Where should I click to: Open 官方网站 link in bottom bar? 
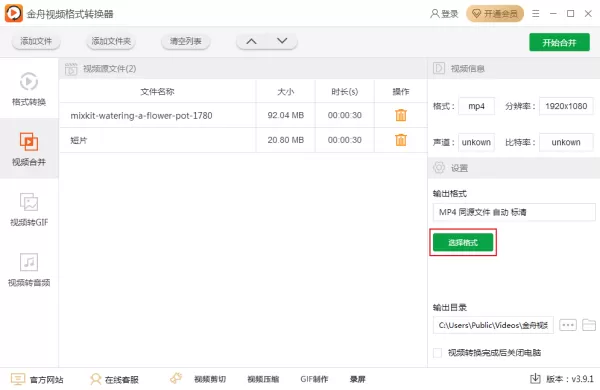point(37,379)
